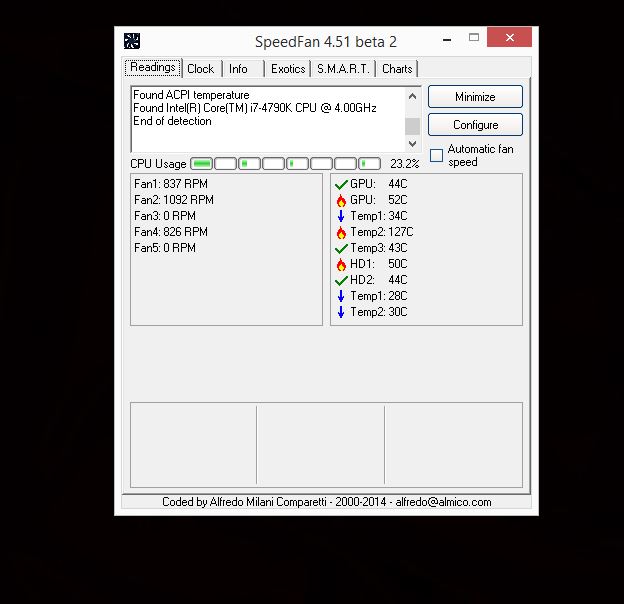Viewport: 624px width, 604px height.
Task: Close the SpeedFan window
Action: pyautogui.click(x=509, y=37)
